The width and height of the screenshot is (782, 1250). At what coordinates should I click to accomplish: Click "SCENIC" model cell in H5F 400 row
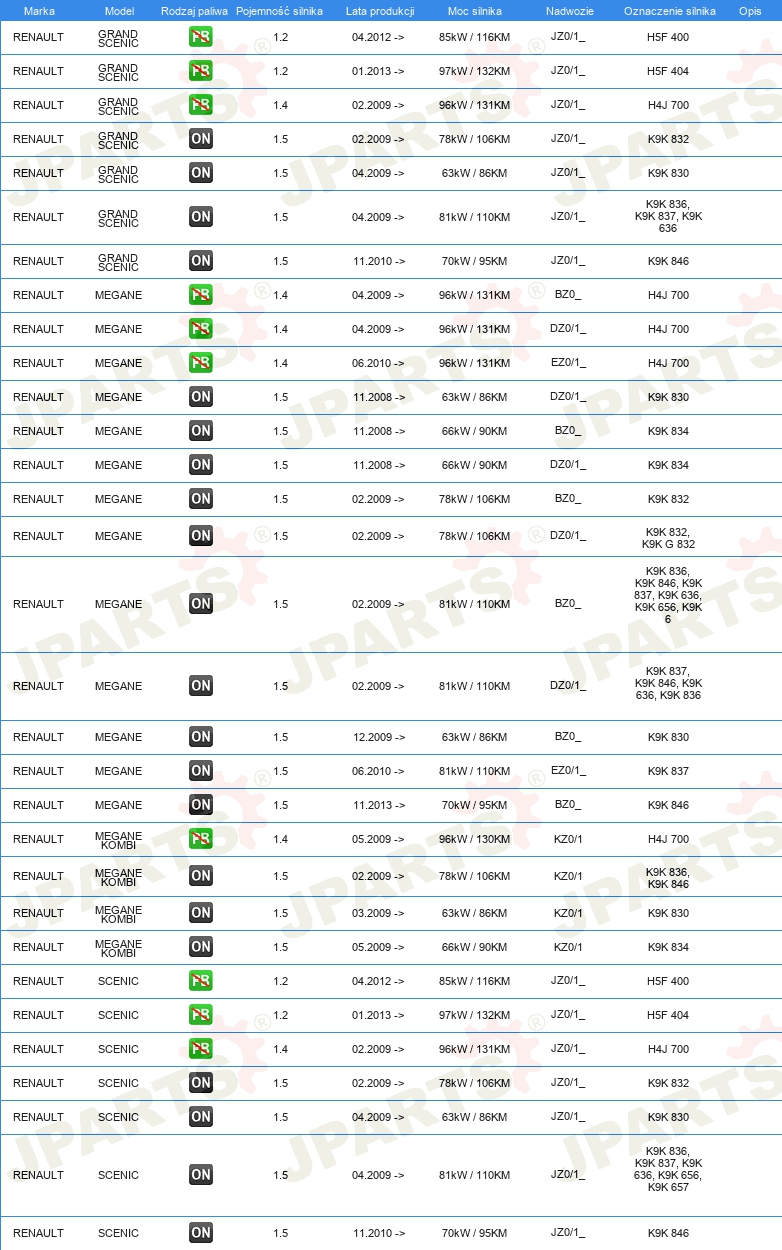click(119, 981)
